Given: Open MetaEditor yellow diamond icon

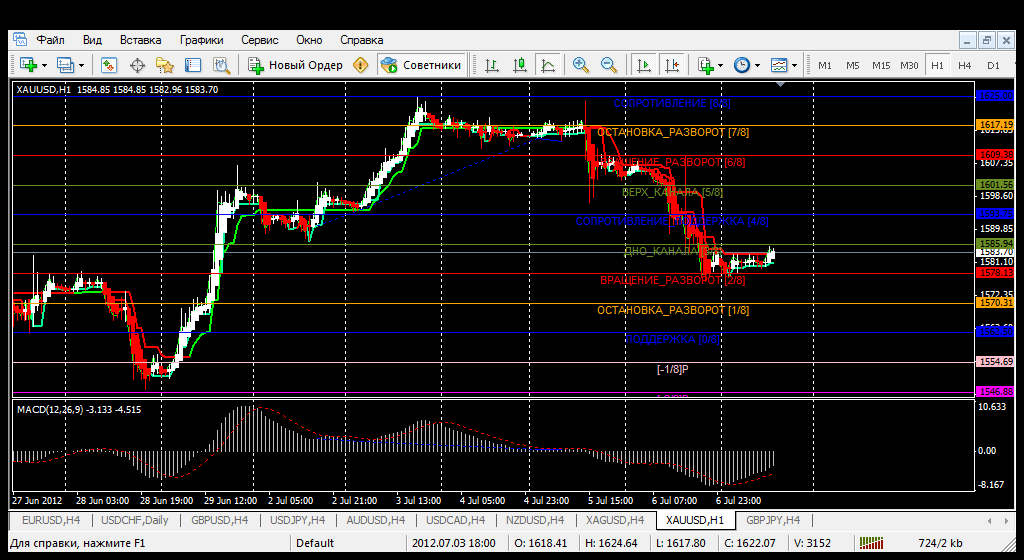Looking at the screenshot, I should (360, 65).
